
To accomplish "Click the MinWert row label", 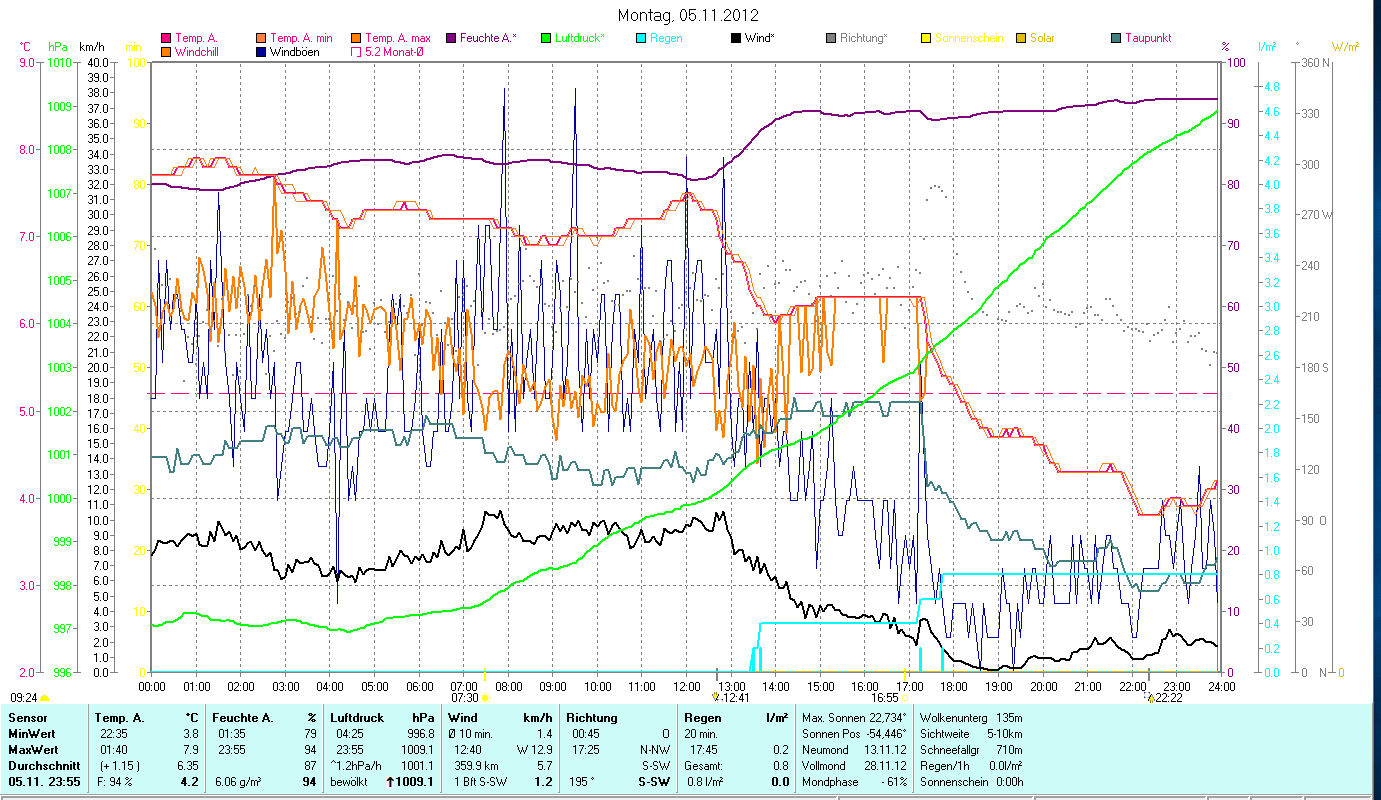I will (32, 734).
